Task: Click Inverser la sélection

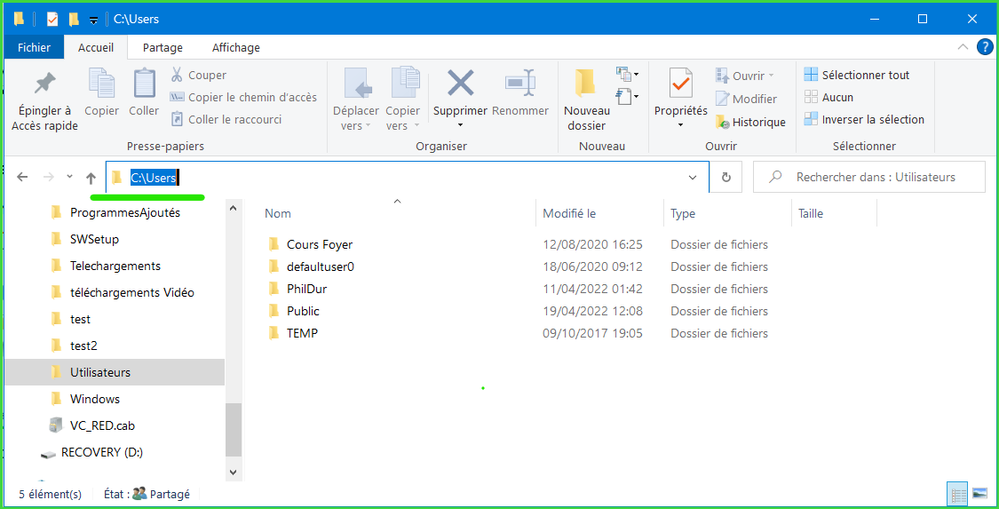Action: coord(865,119)
